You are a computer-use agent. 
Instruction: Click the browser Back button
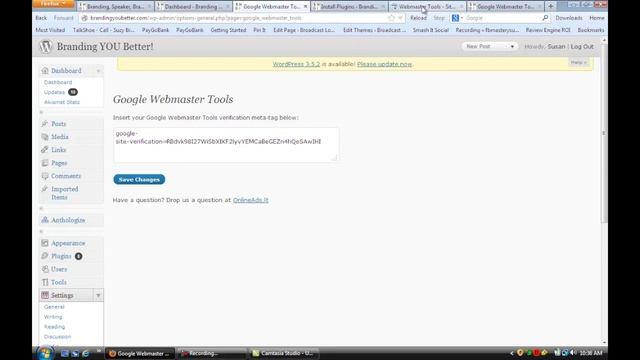point(41,18)
